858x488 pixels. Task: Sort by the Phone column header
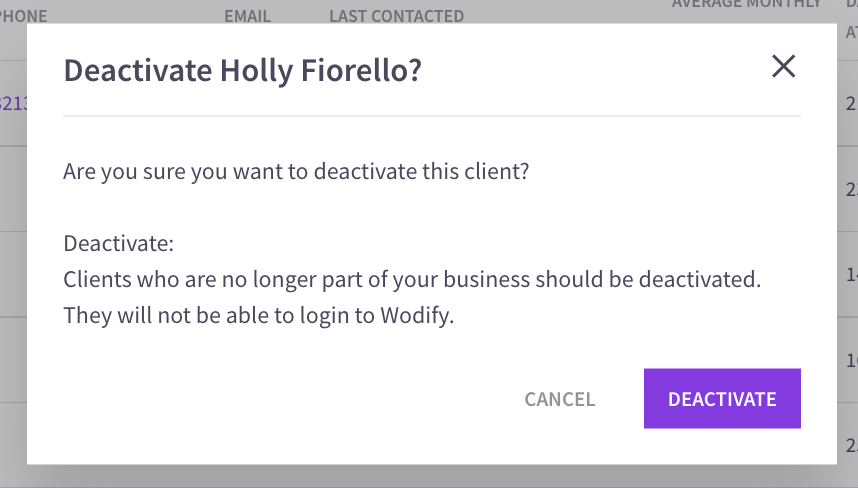coord(23,16)
